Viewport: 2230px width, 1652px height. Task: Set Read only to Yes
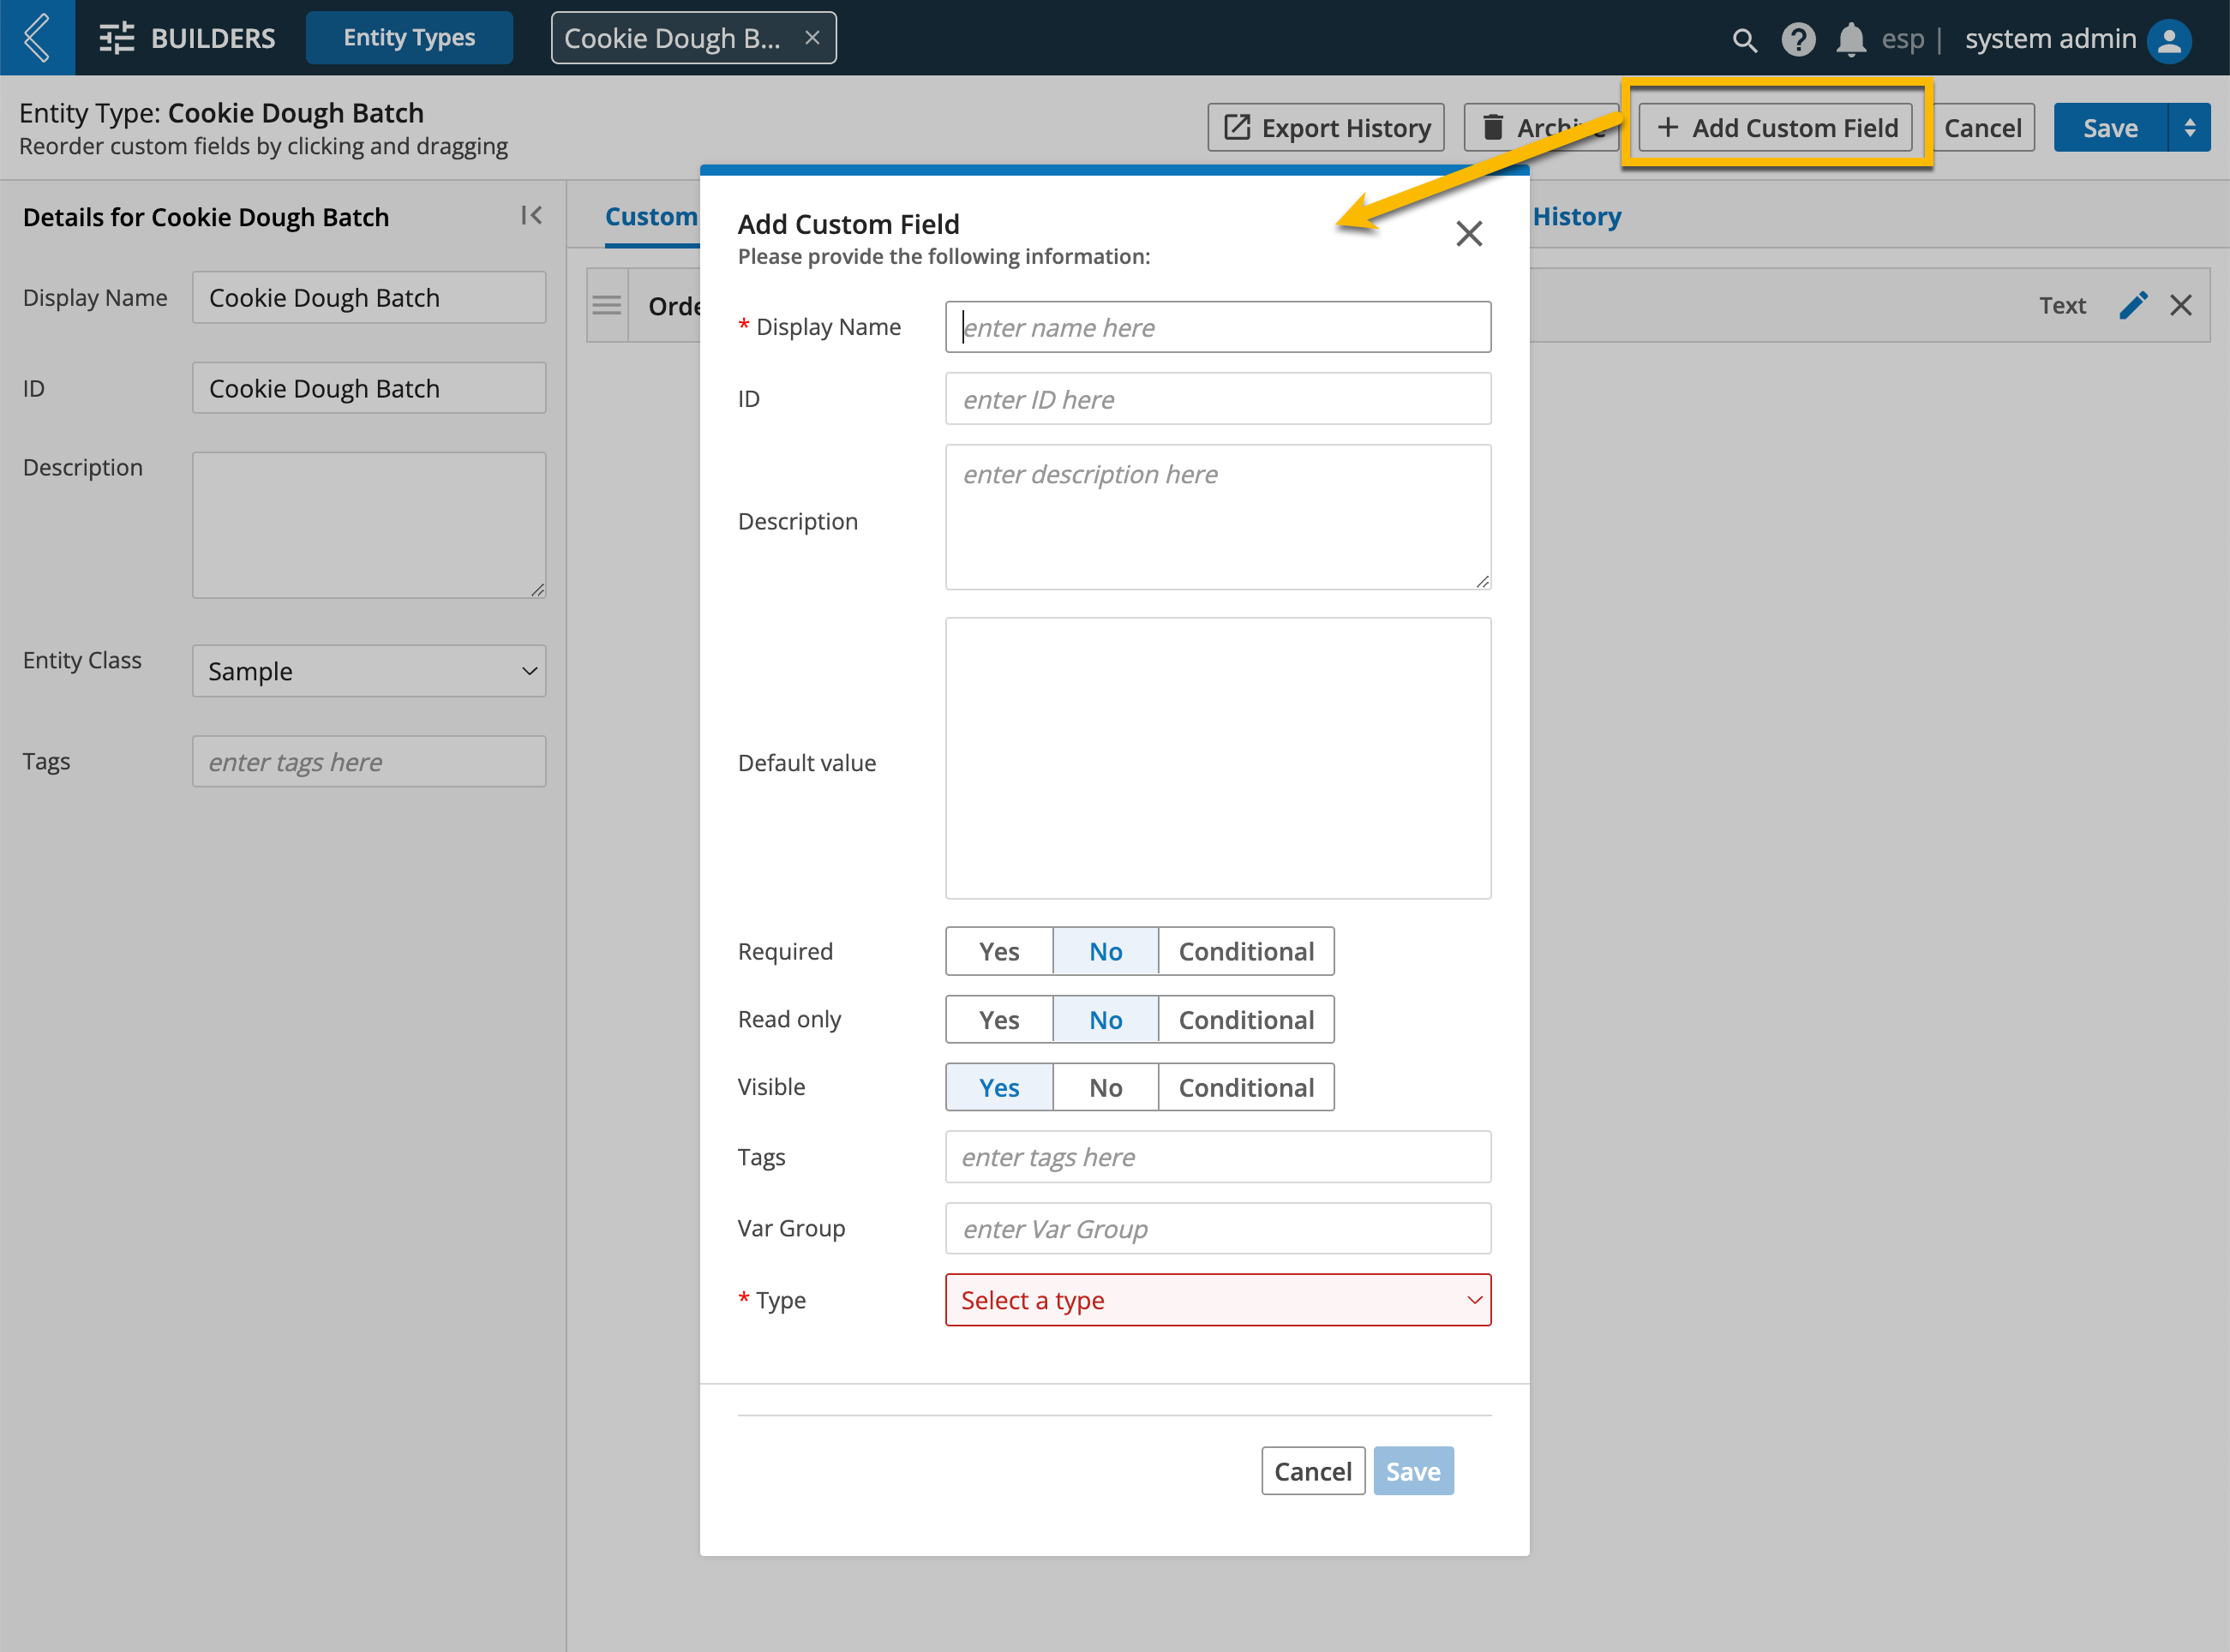(999, 1019)
